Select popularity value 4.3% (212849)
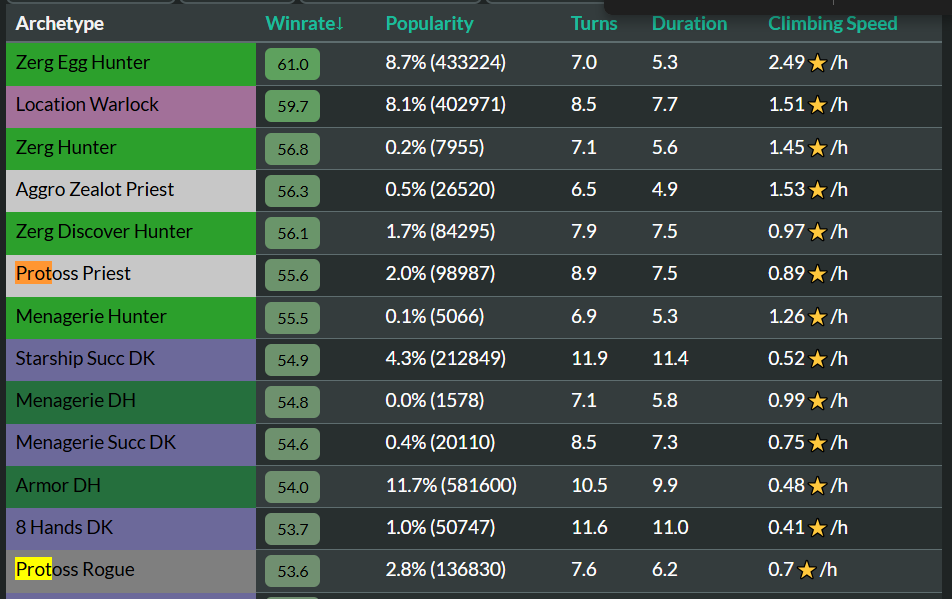The height and width of the screenshot is (599, 952). tap(446, 358)
